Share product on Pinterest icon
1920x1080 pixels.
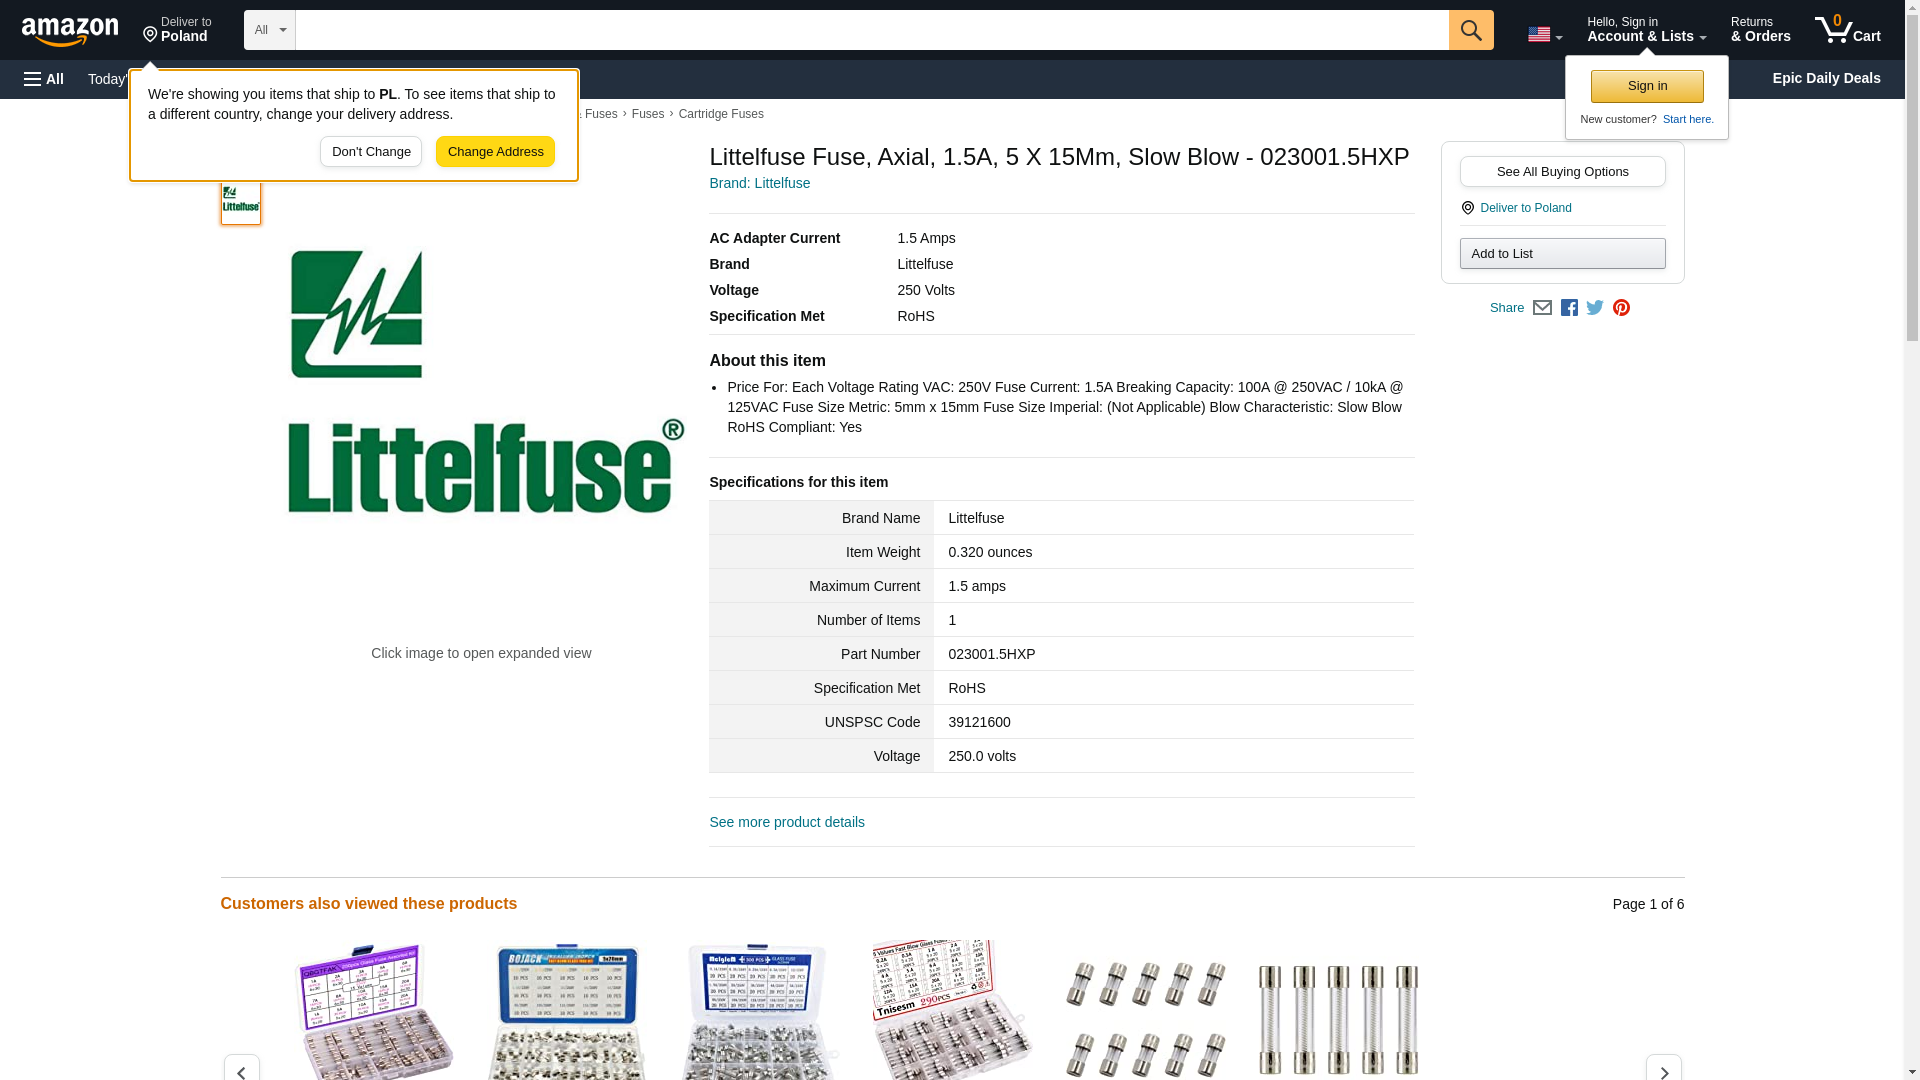tap(1621, 308)
